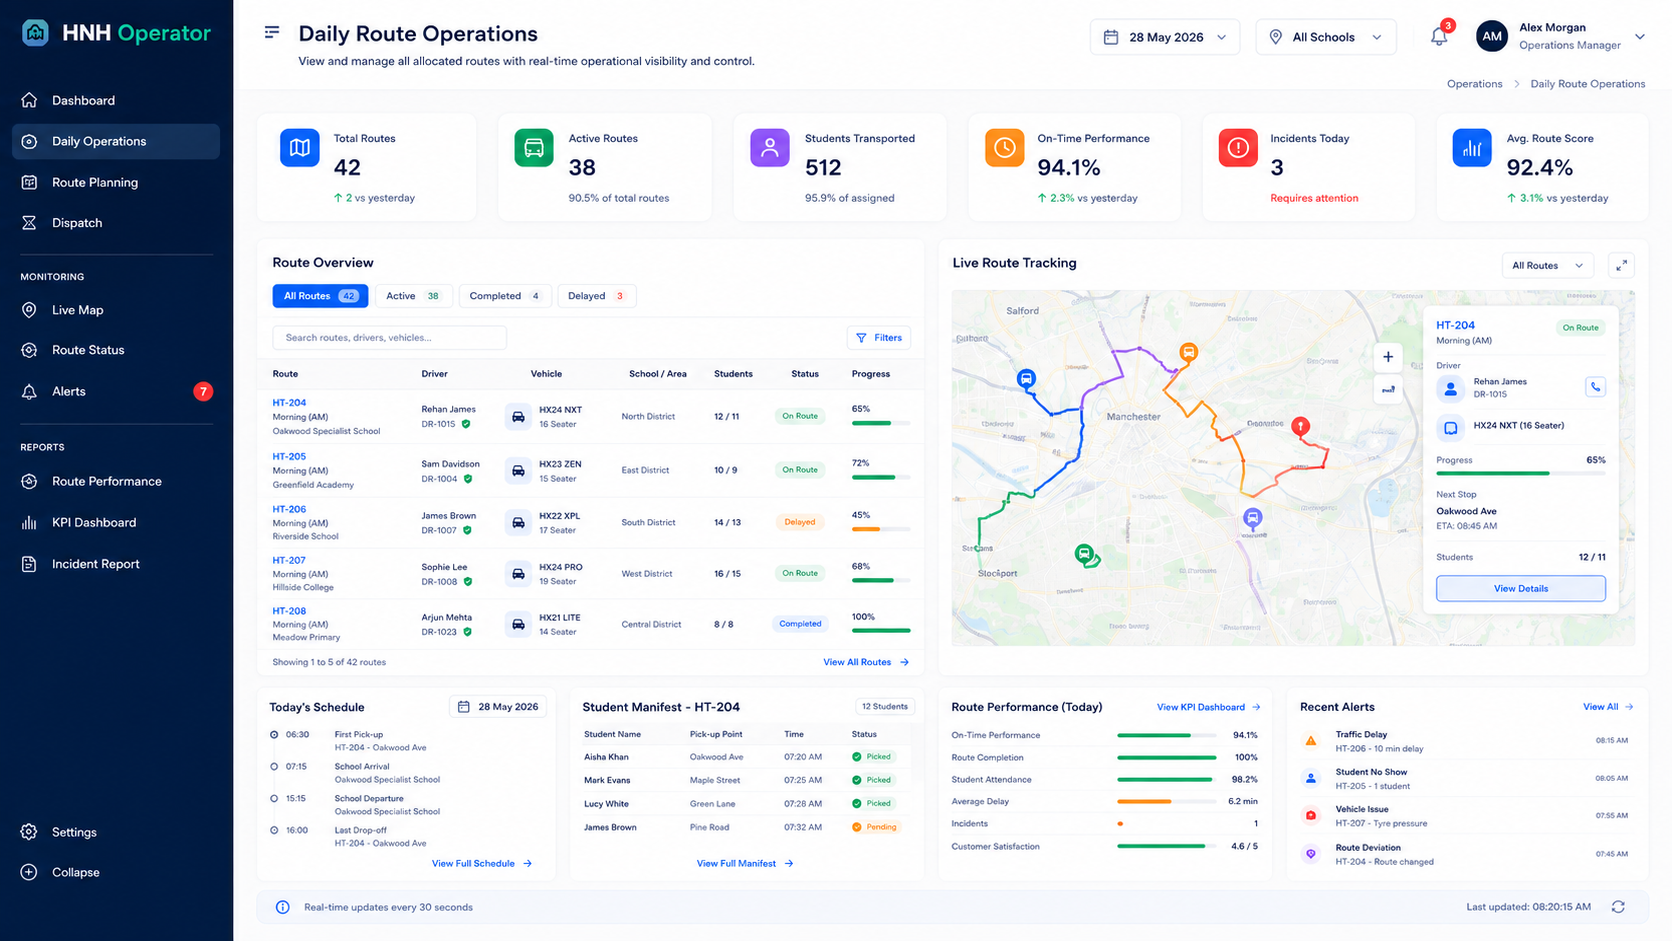Click Avg. Route Score chart icon
The width and height of the screenshot is (1672, 941).
pyautogui.click(x=1472, y=148)
